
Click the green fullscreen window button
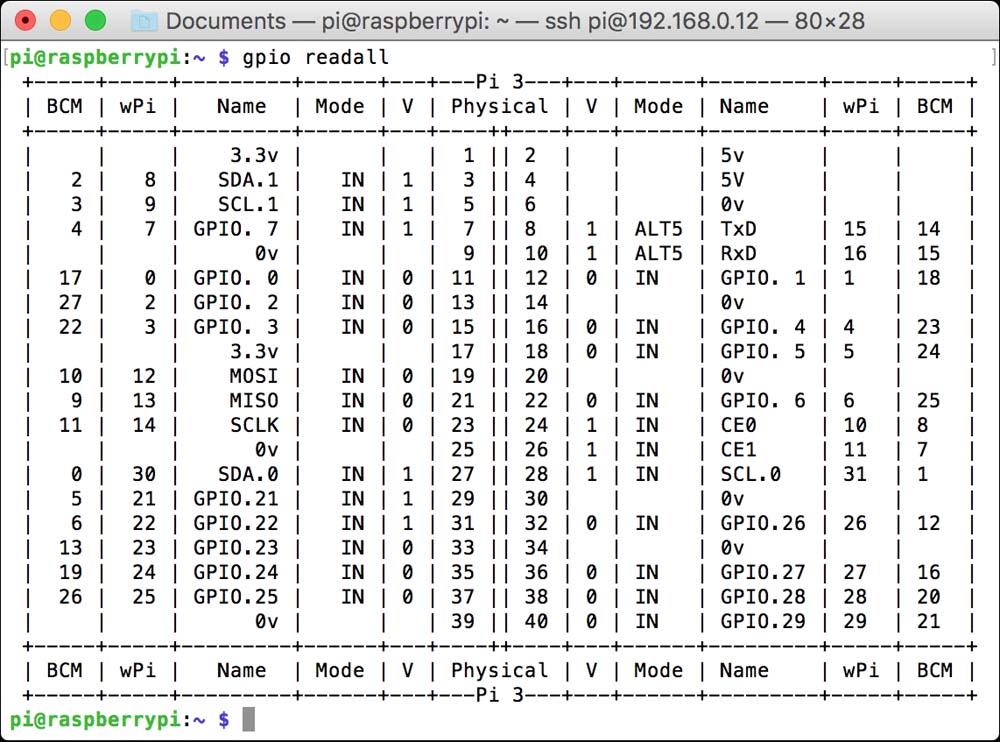click(x=95, y=20)
